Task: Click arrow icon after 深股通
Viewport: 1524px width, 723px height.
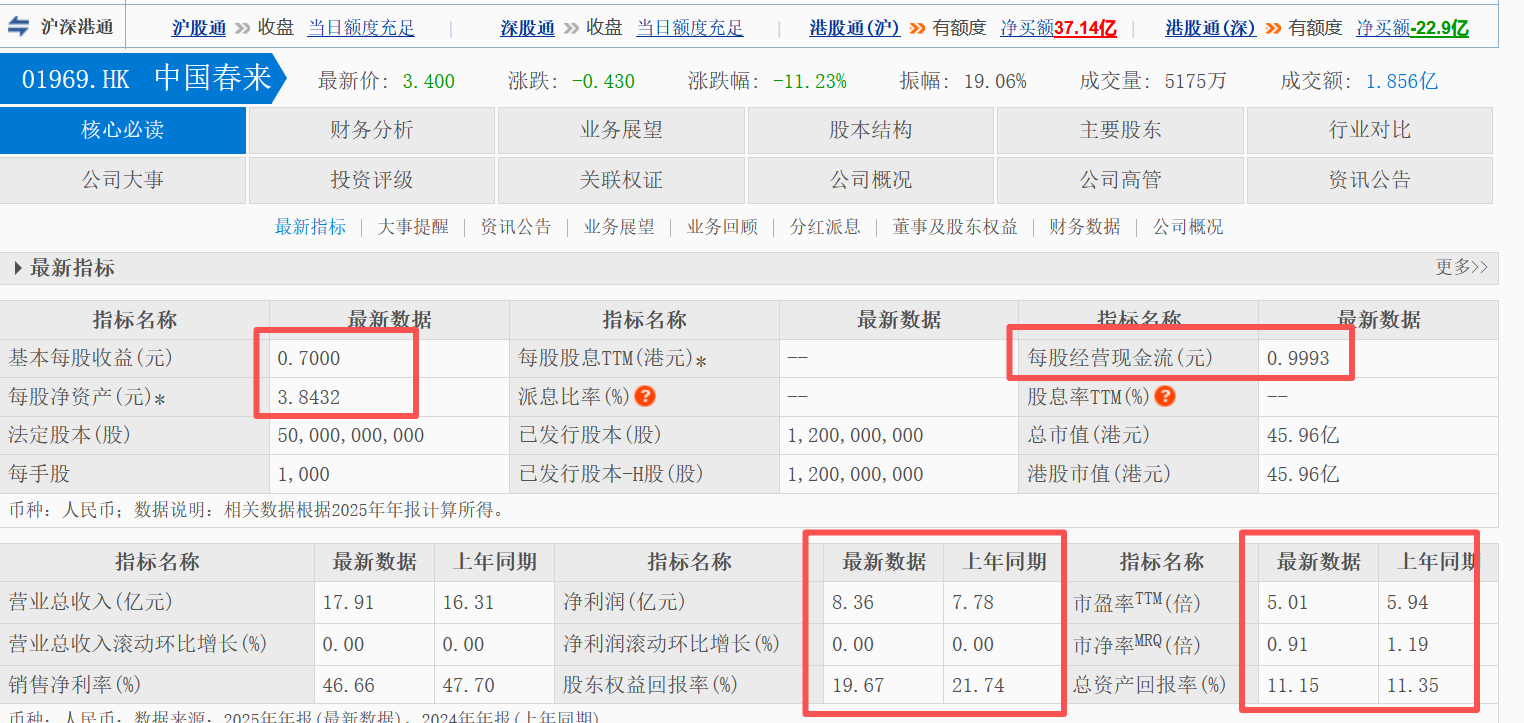Action: (x=570, y=28)
